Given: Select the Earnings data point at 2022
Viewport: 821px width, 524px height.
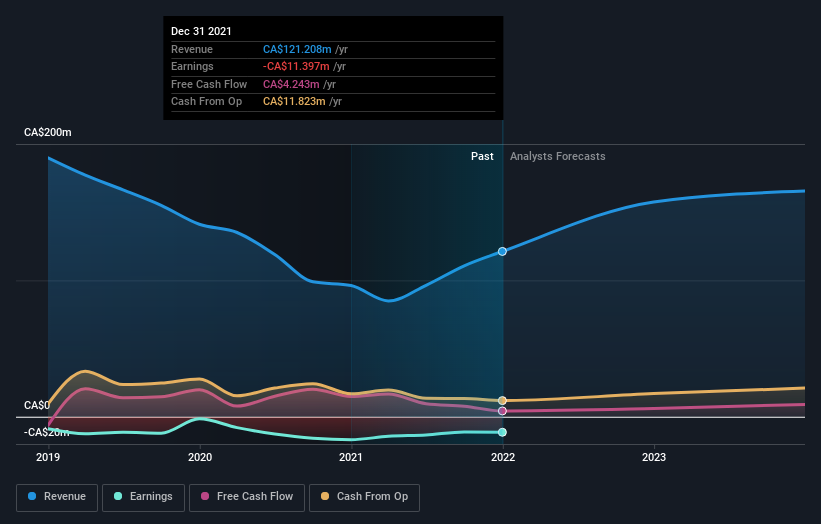Looking at the screenshot, I should click(502, 432).
